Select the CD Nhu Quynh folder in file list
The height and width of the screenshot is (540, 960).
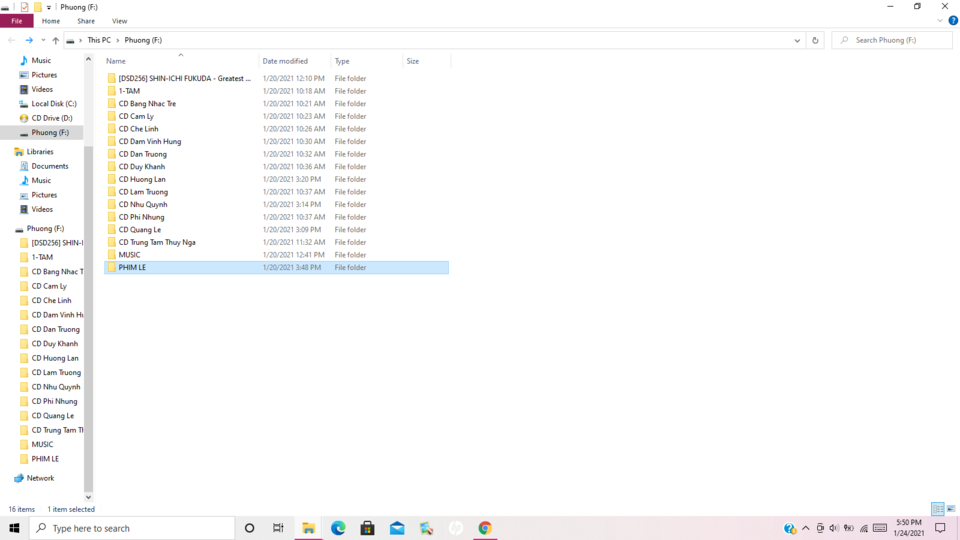point(143,204)
